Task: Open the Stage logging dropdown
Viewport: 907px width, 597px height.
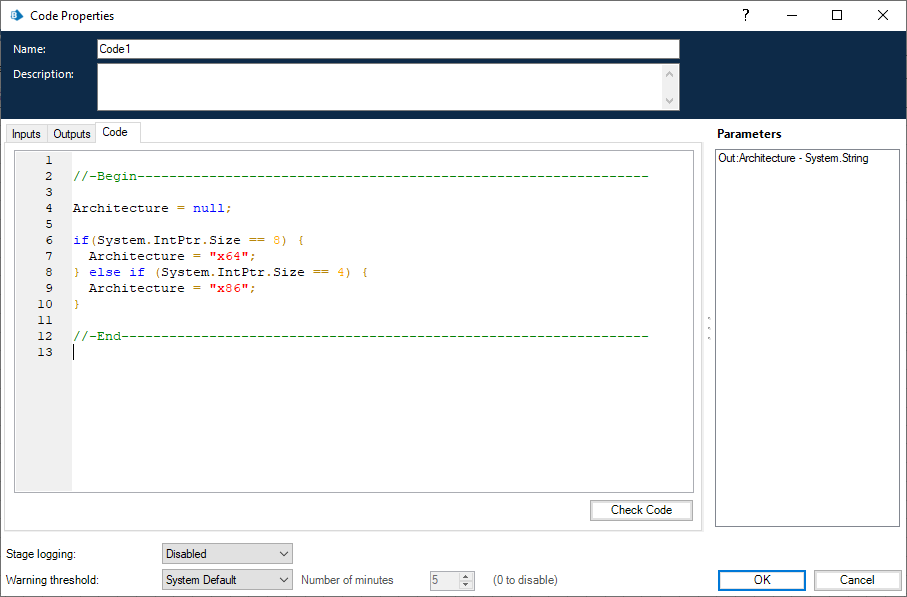Action: coord(227,554)
